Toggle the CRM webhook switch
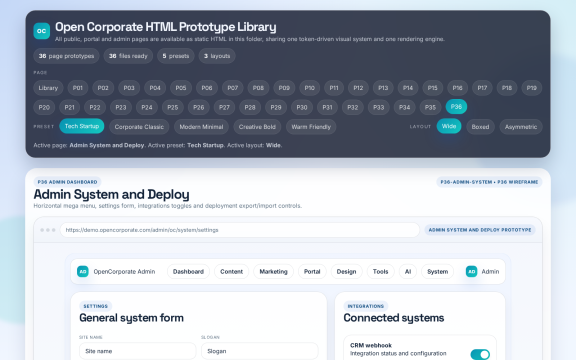This screenshot has width=576, height=360. [480, 354]
